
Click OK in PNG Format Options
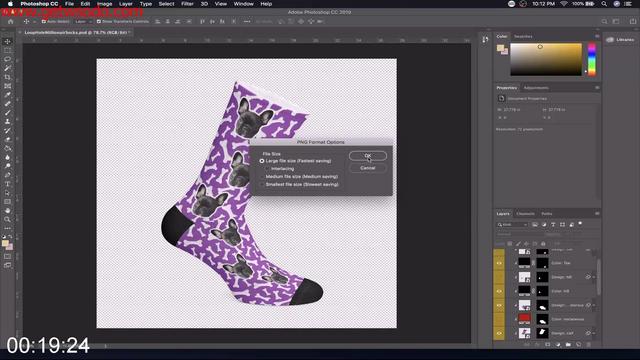(x=368, y=156)
